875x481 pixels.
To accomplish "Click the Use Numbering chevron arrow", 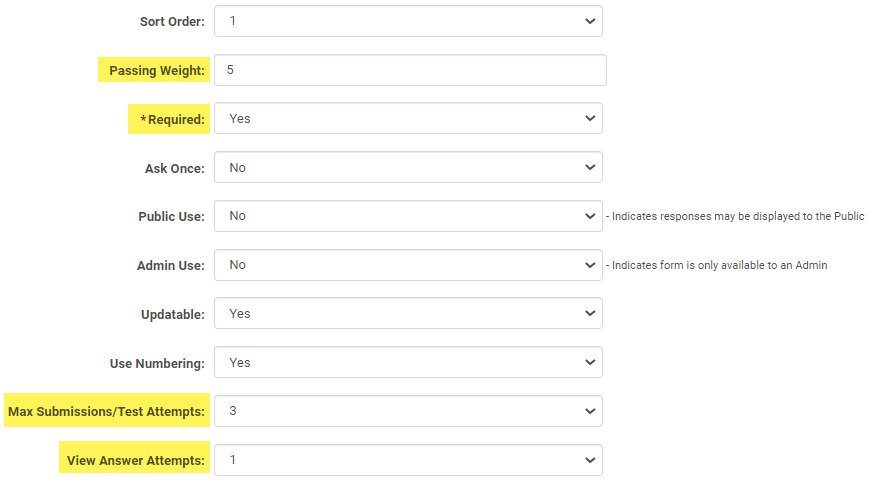I will point(588,362).
